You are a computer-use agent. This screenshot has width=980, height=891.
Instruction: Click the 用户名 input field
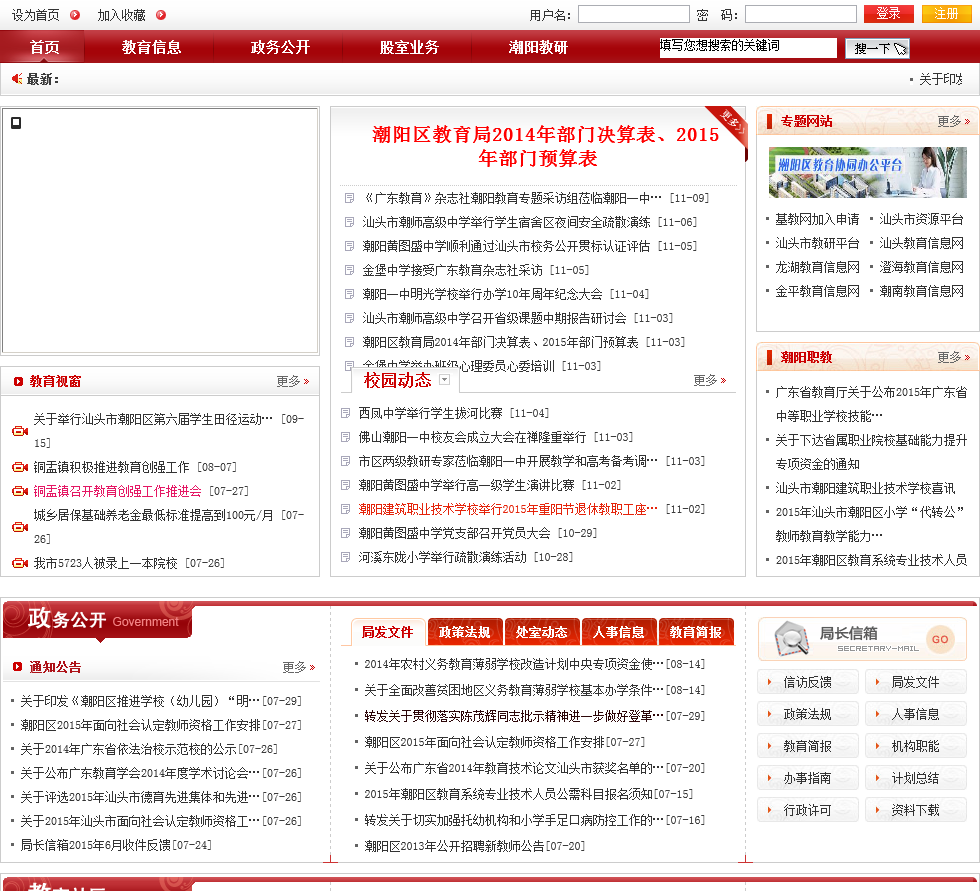pyautogui.click(x=633, y=14)
